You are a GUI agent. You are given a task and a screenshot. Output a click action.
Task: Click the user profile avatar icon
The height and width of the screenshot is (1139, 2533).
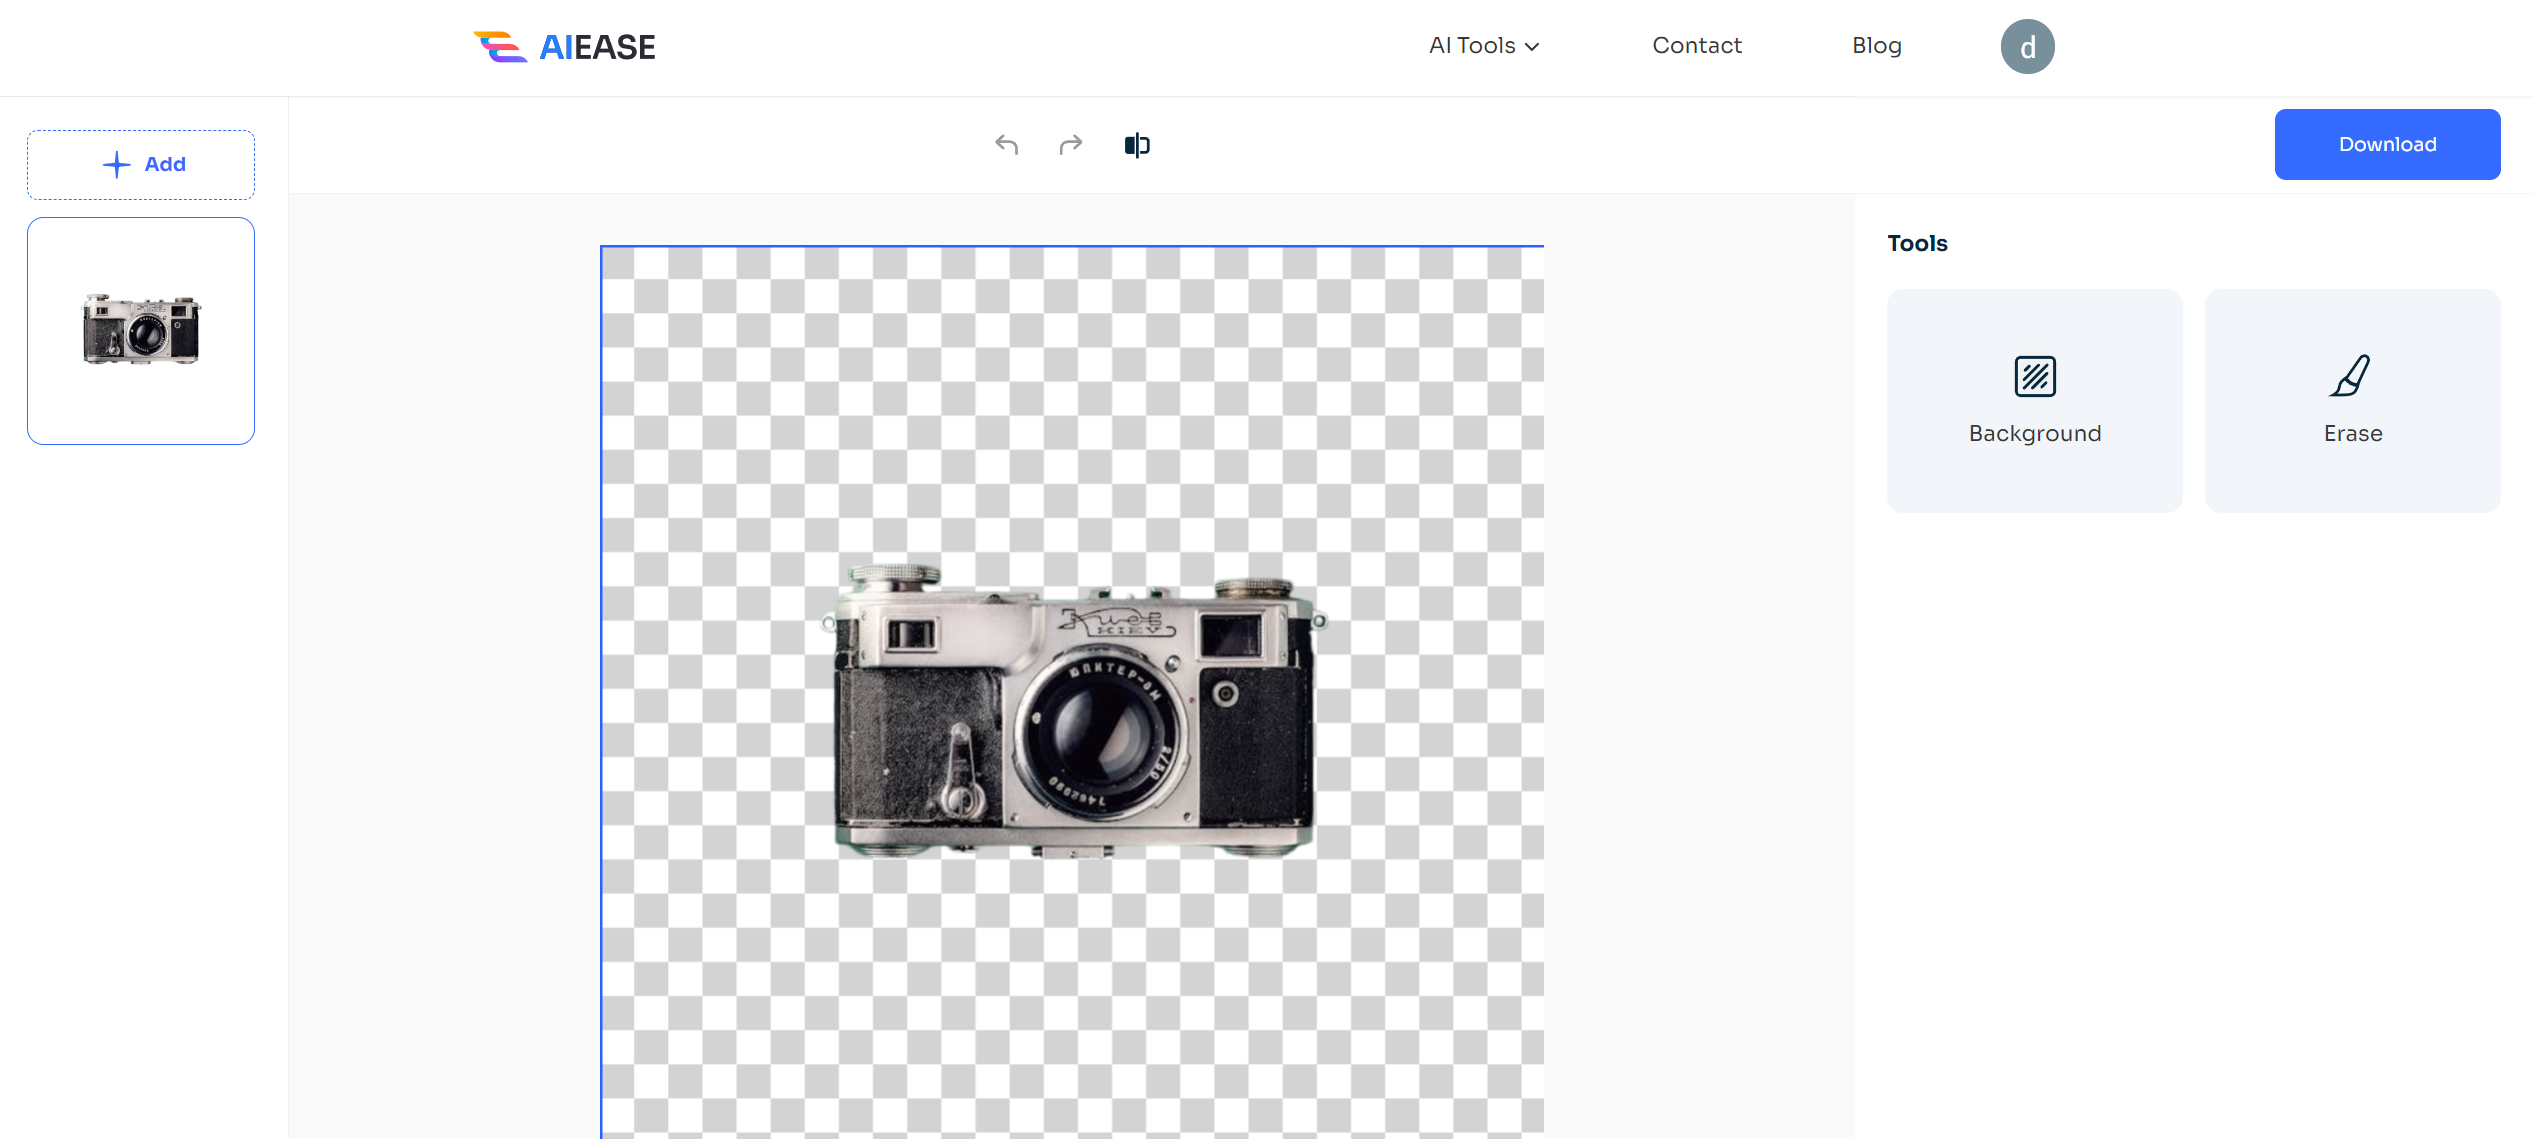(x=2029, y=45)
